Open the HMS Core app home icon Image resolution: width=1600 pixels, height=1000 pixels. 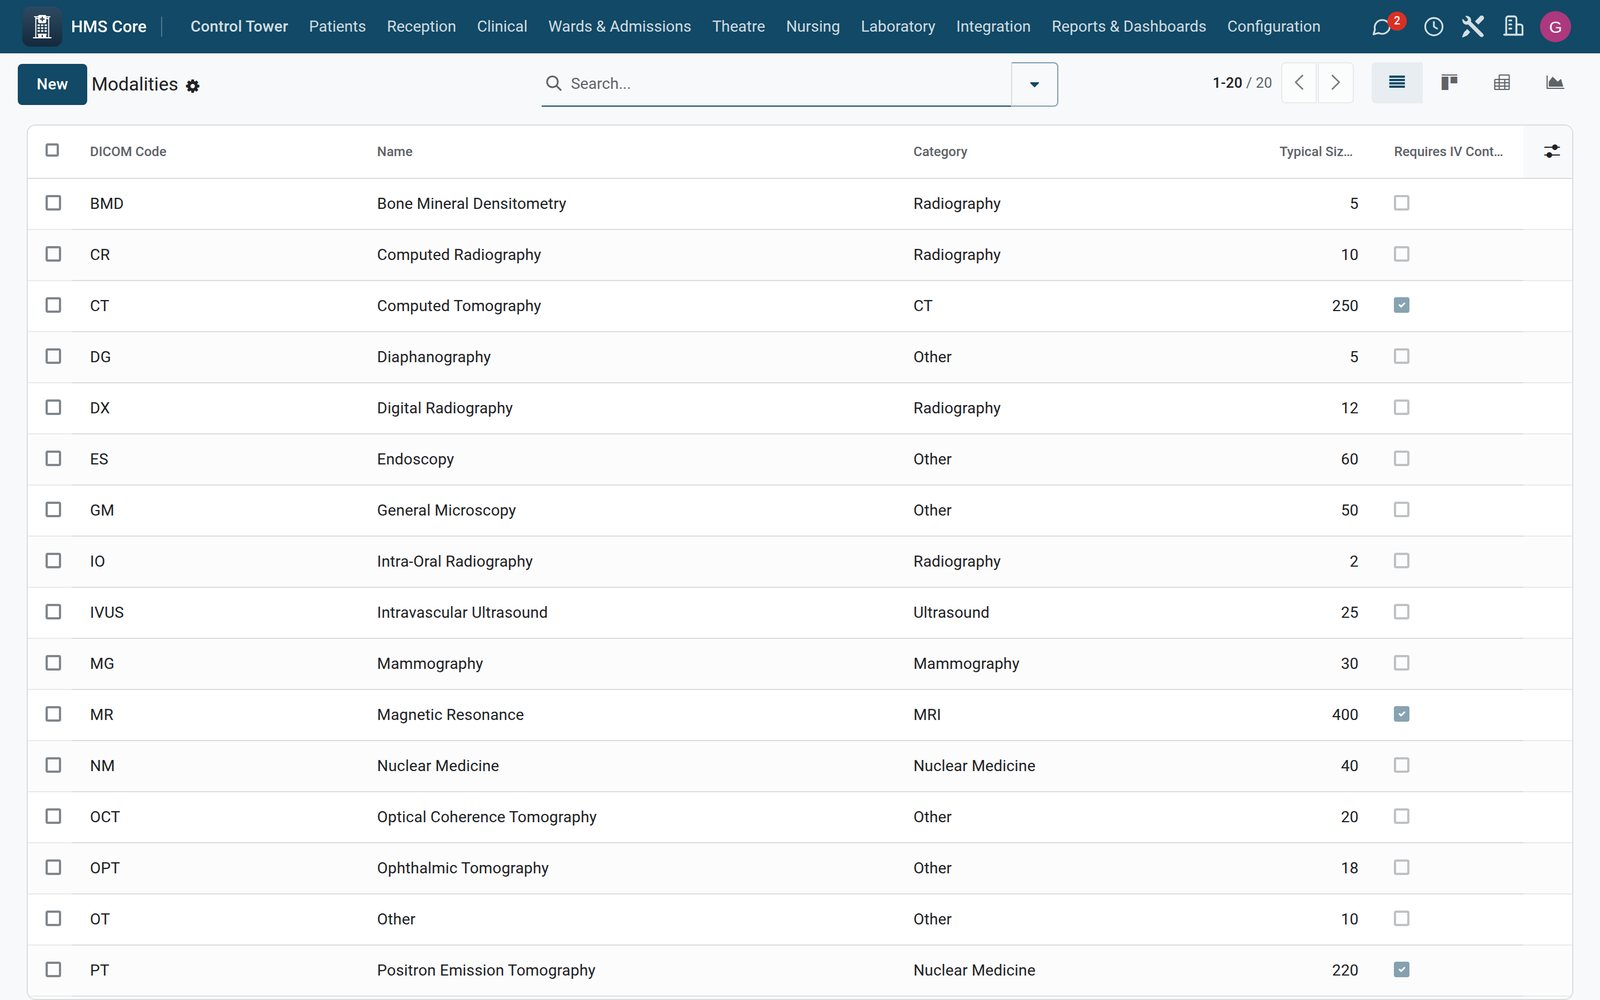pos(42,27)
